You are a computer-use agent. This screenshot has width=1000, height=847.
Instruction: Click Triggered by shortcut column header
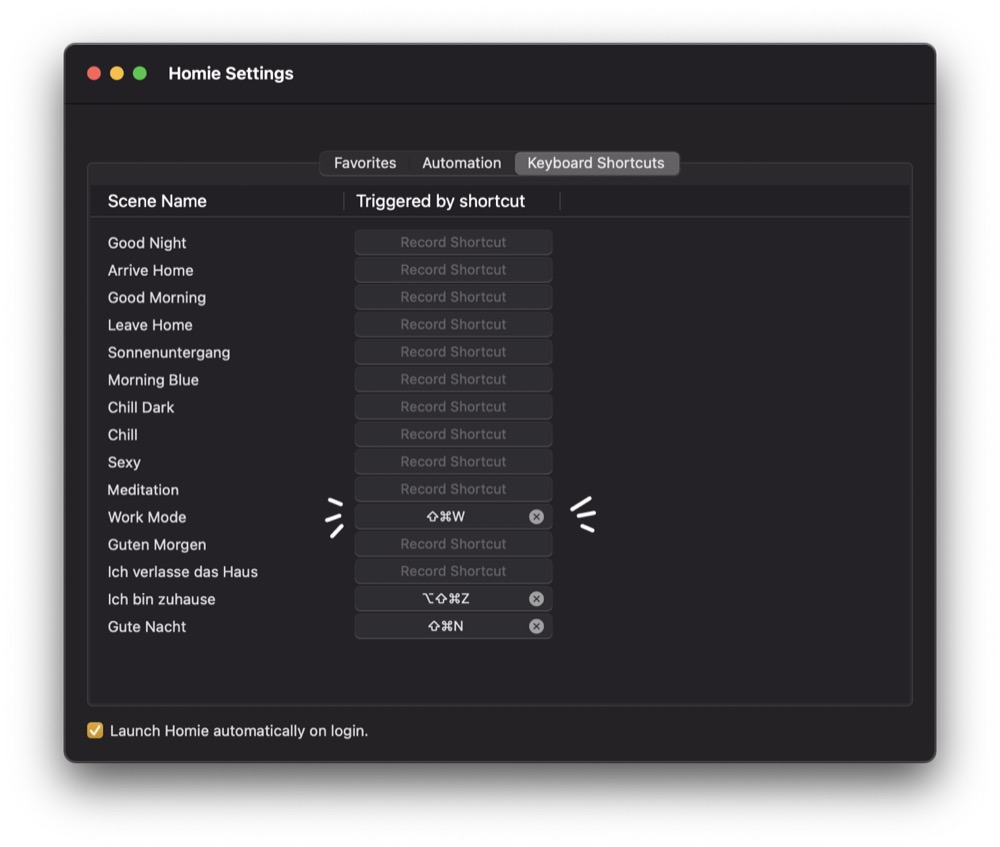441,201
